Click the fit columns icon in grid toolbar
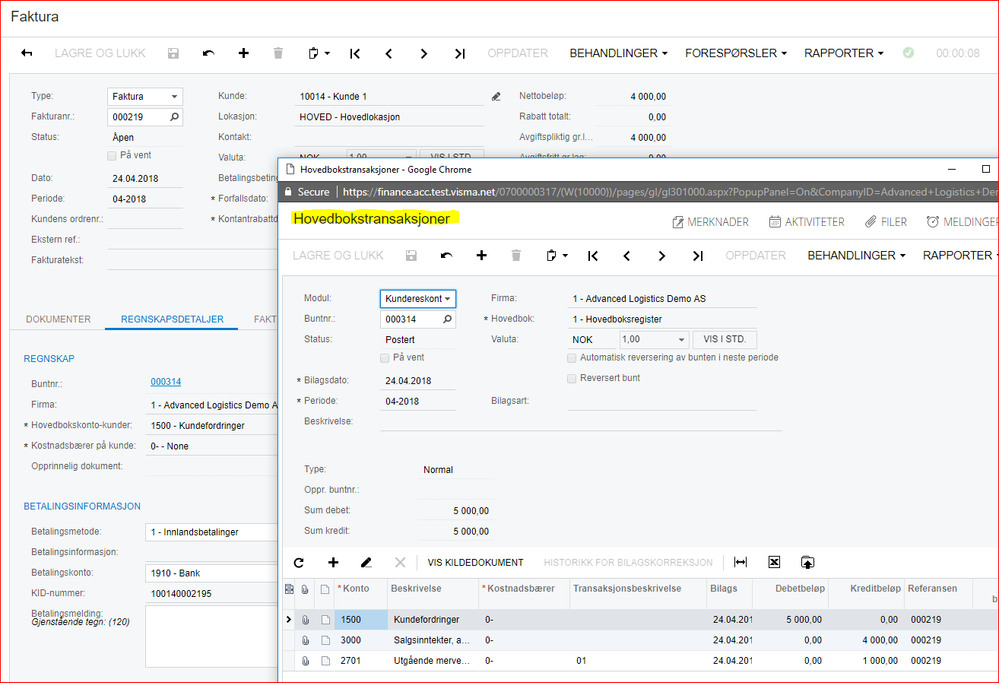 coord(740,563)
